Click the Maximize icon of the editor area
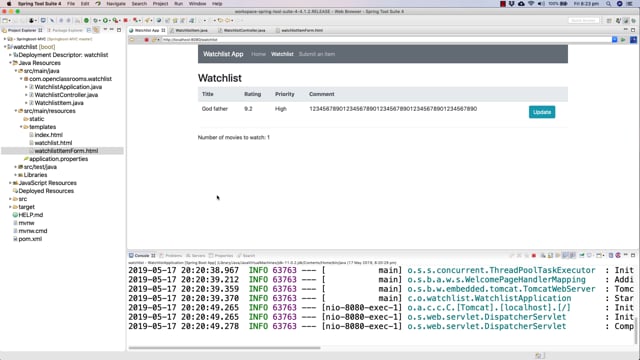This screenshot has height=360, width=640. click(633, 30)
